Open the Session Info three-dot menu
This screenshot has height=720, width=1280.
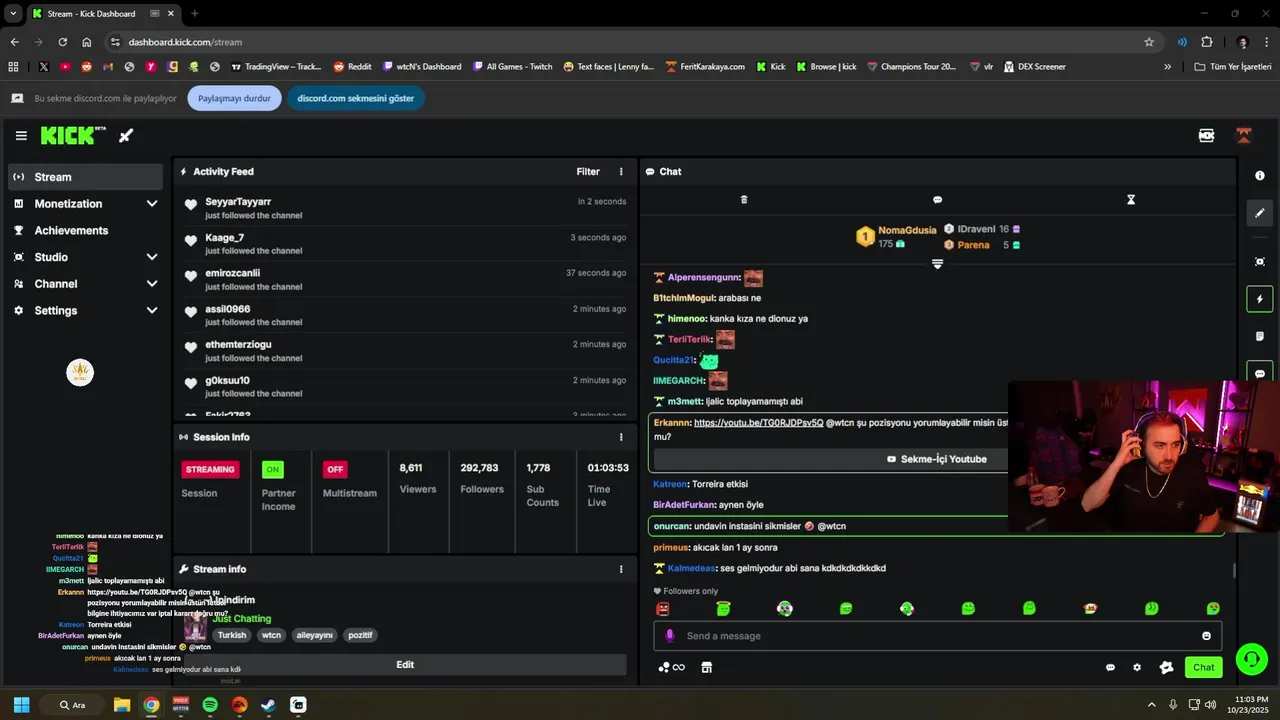621,437
